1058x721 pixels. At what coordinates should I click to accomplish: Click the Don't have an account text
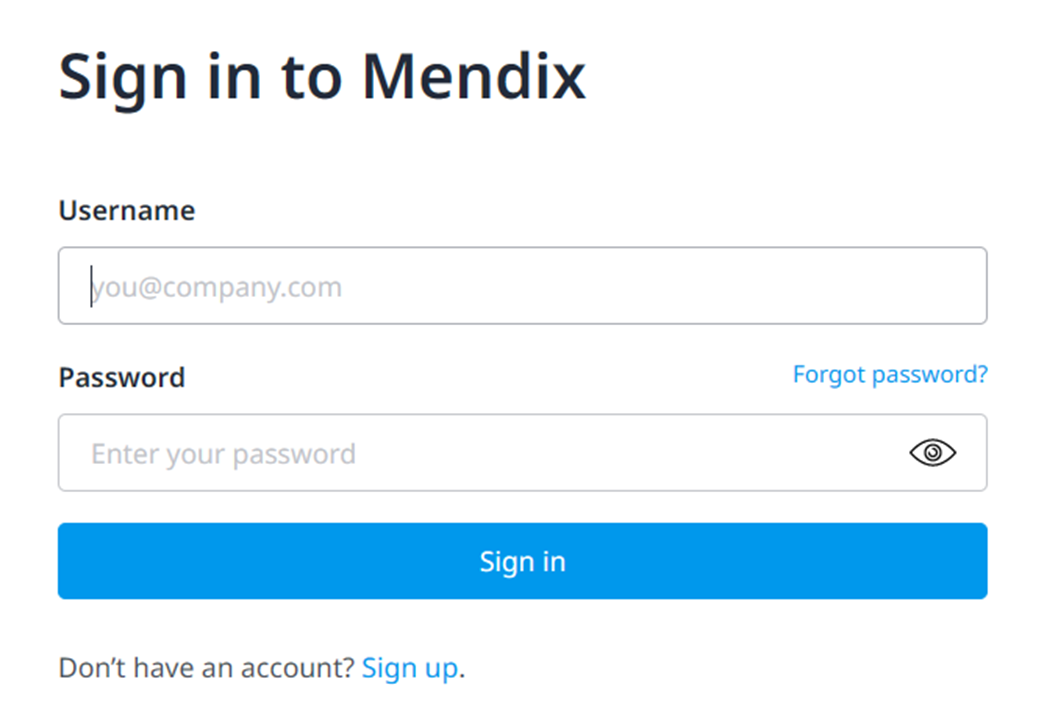[x=205, y=667]
